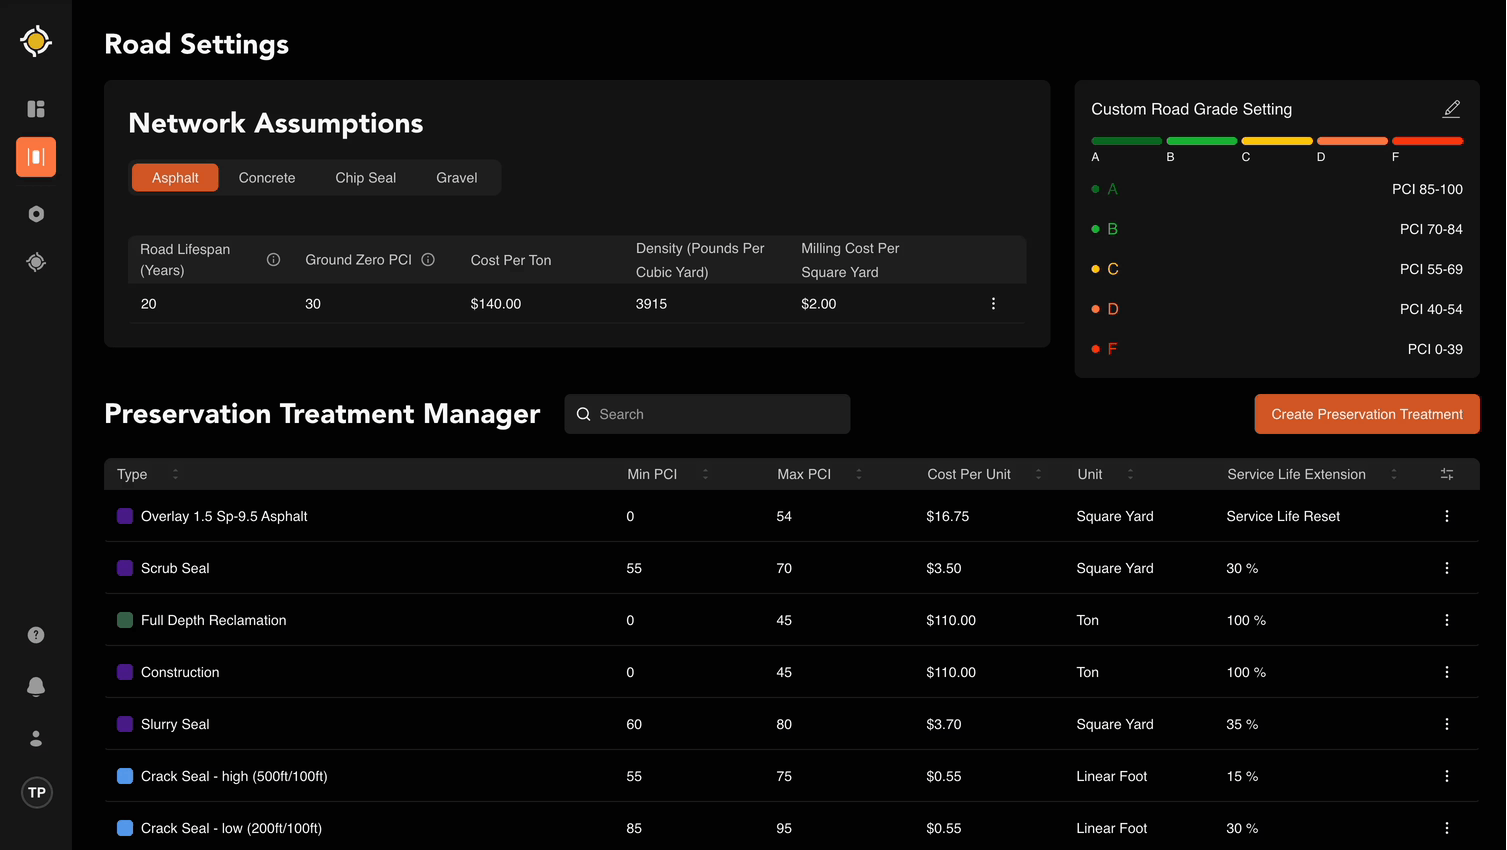Screen dimensions: 1507x850
Task: Edit Custom Road Grade Setting pencil icon
Action: coord(1451,109)
